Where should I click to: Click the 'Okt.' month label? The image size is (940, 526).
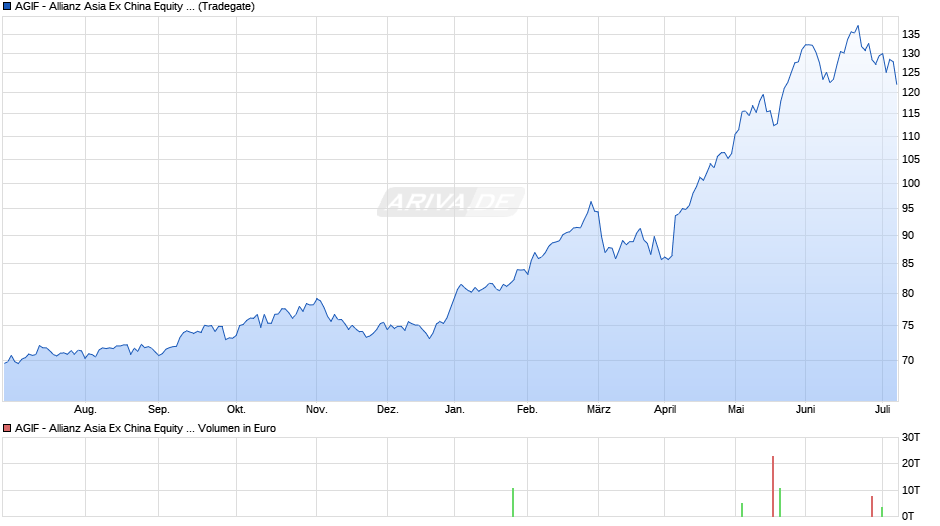click(x=236, y=410)
